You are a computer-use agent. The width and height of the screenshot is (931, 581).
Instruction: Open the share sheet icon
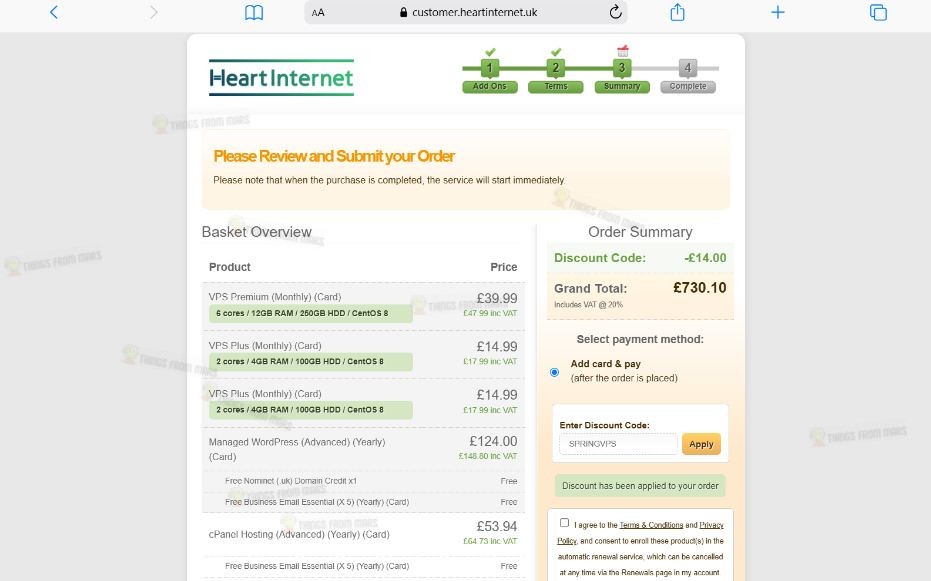(677, 12)
